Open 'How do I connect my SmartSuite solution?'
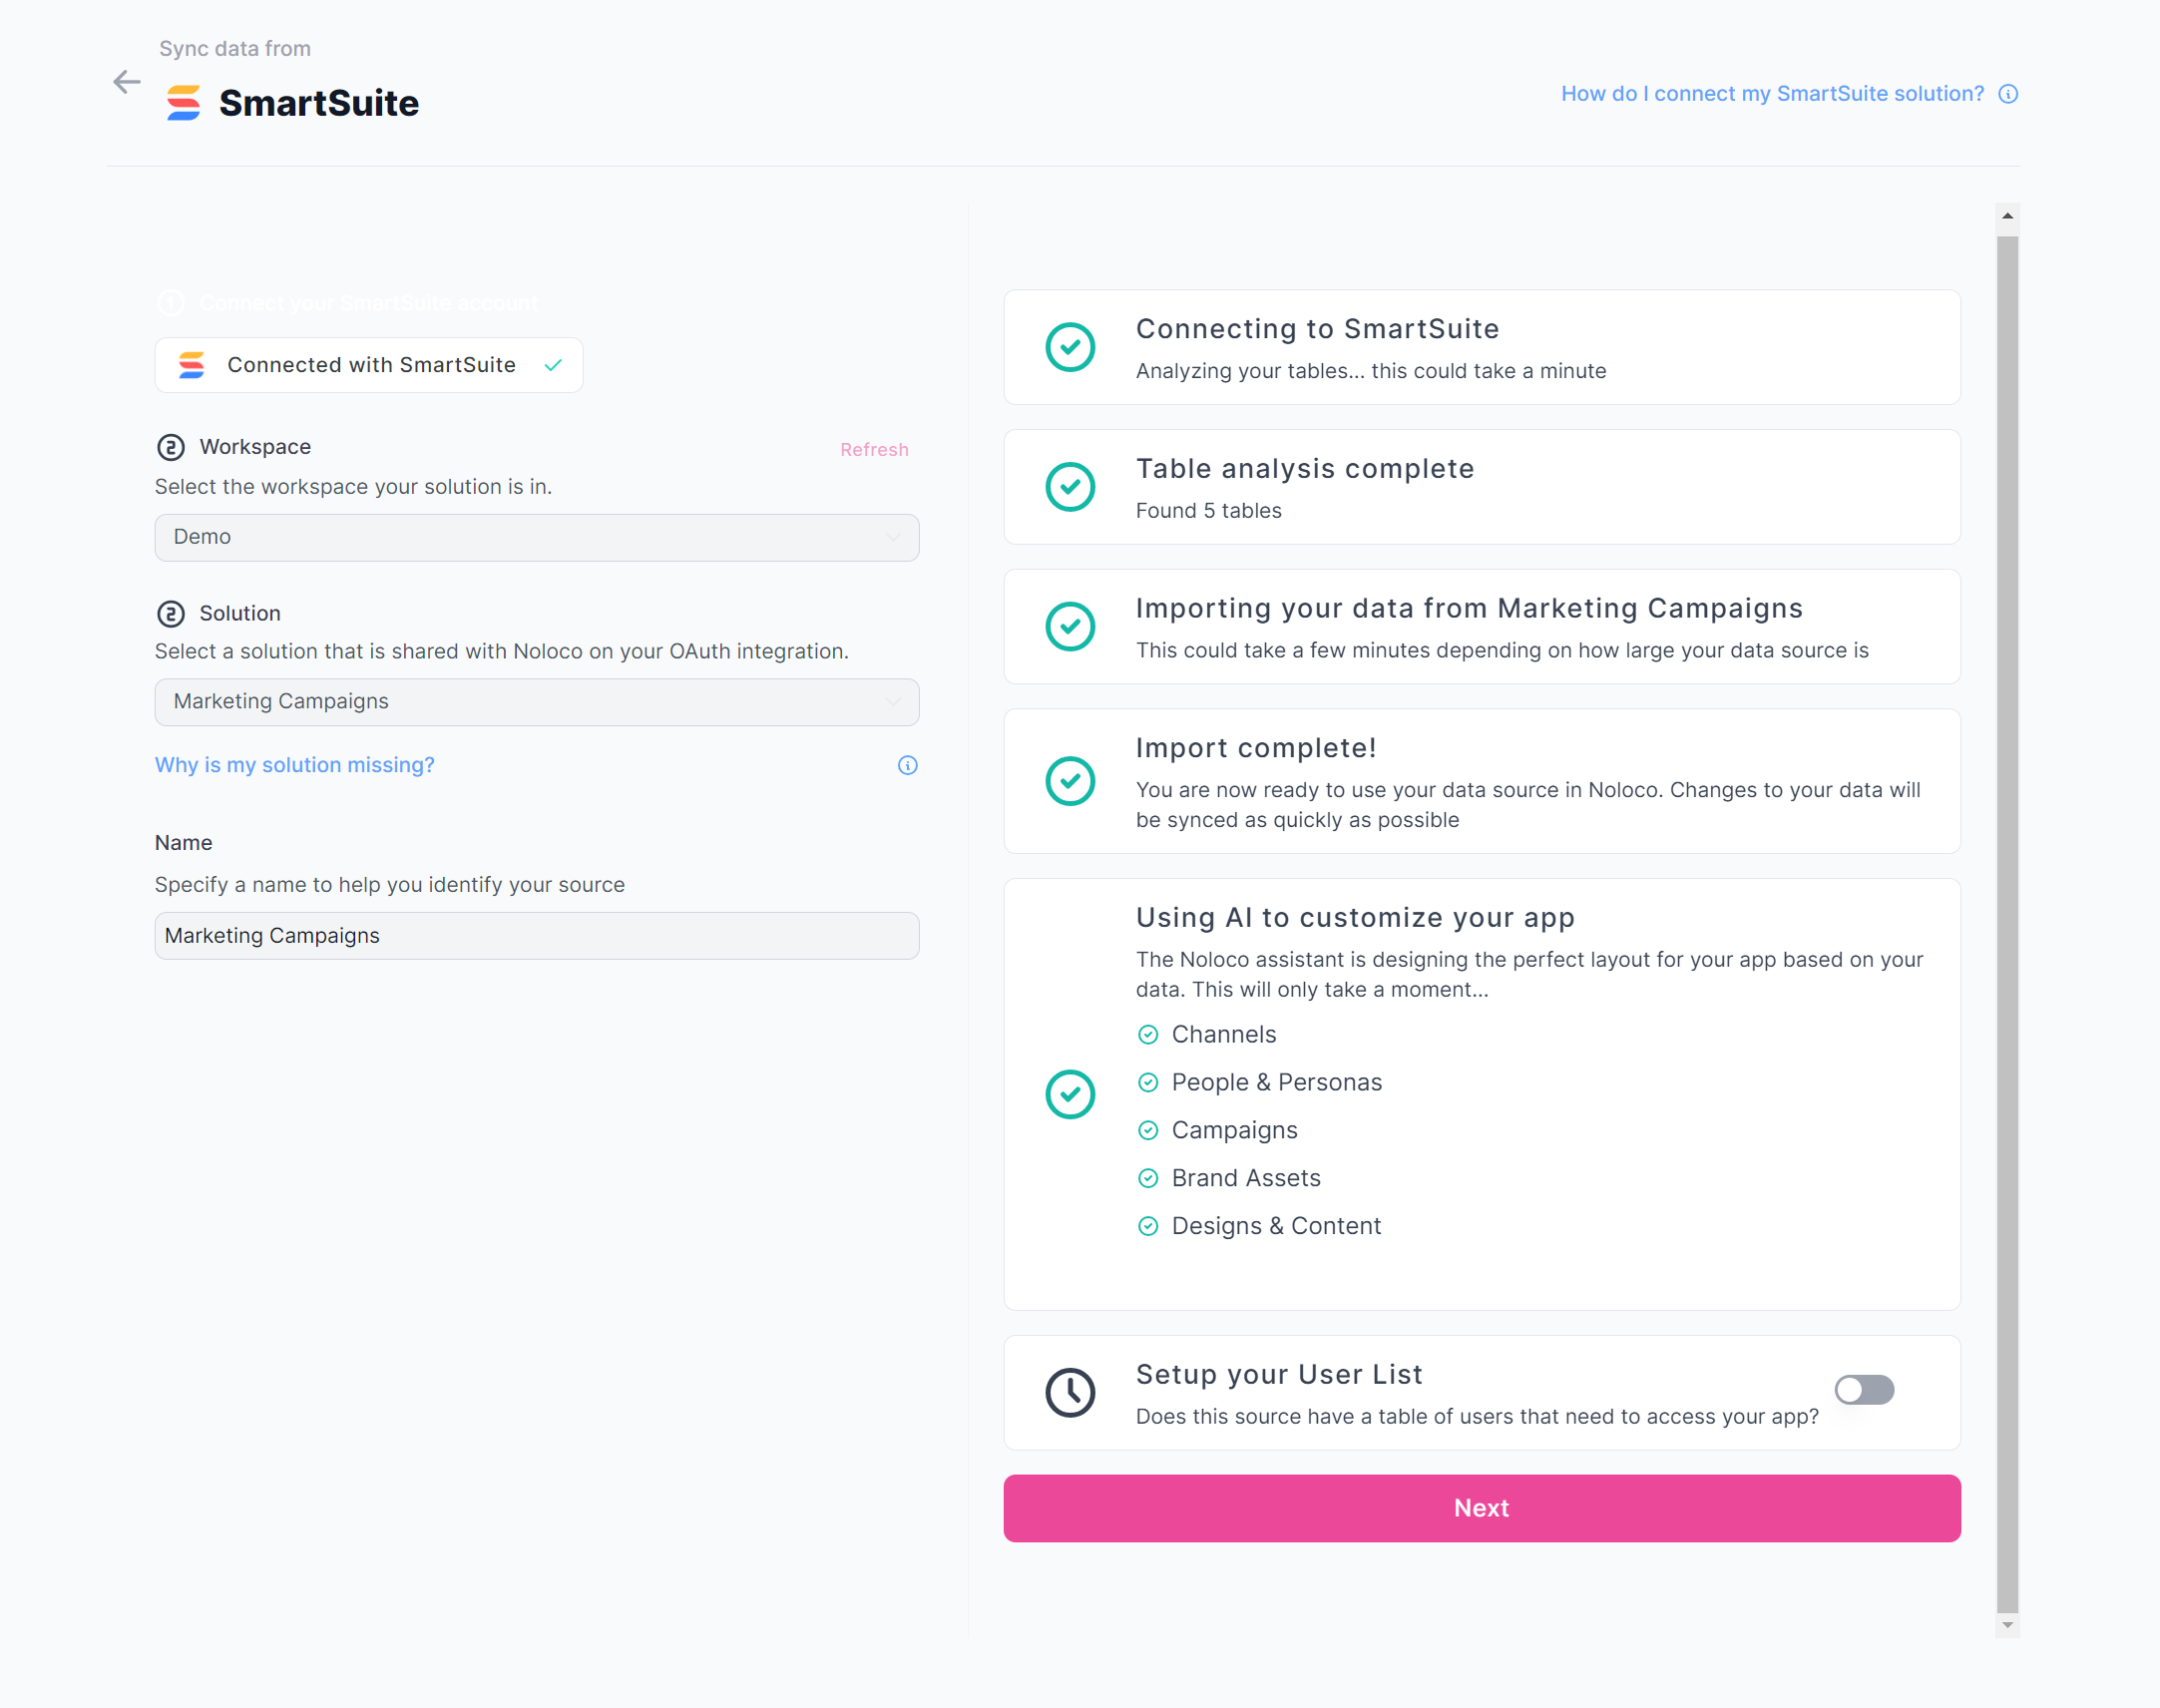 coord(1772,94)
